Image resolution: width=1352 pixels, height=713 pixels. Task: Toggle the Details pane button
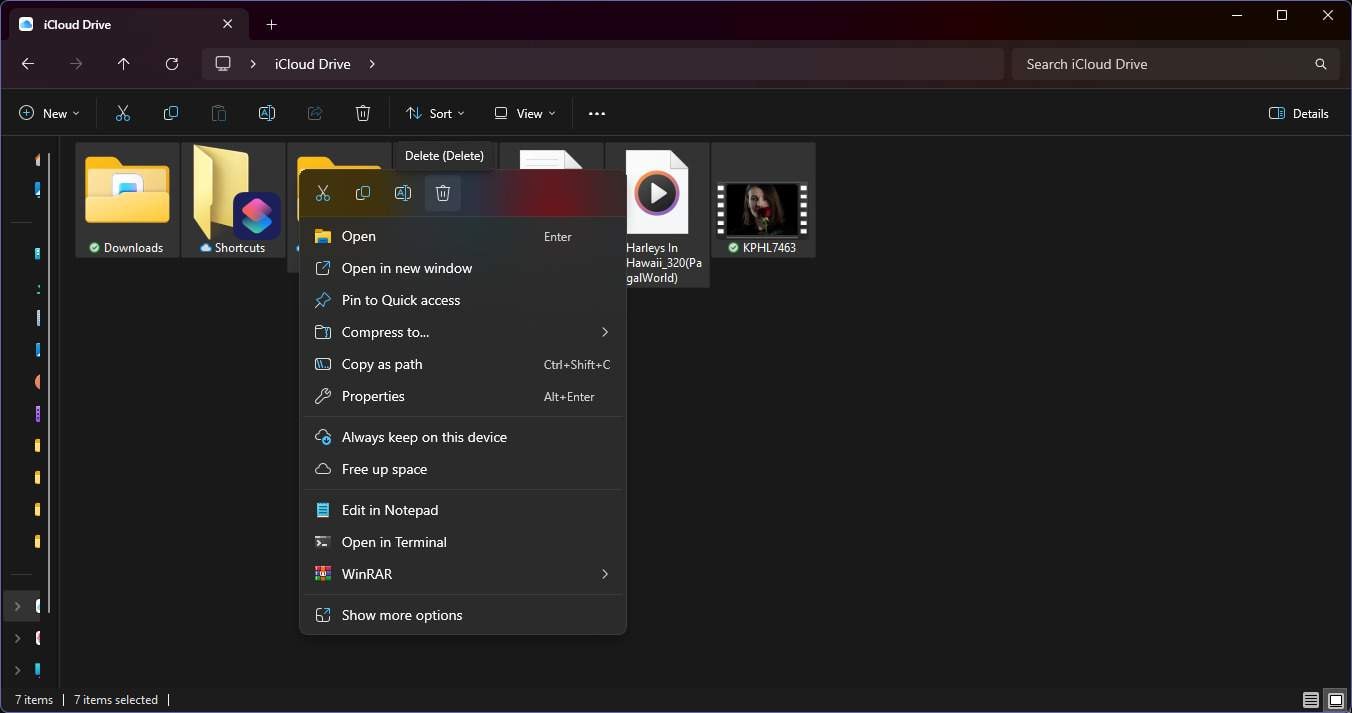[x=1299, y=114]
